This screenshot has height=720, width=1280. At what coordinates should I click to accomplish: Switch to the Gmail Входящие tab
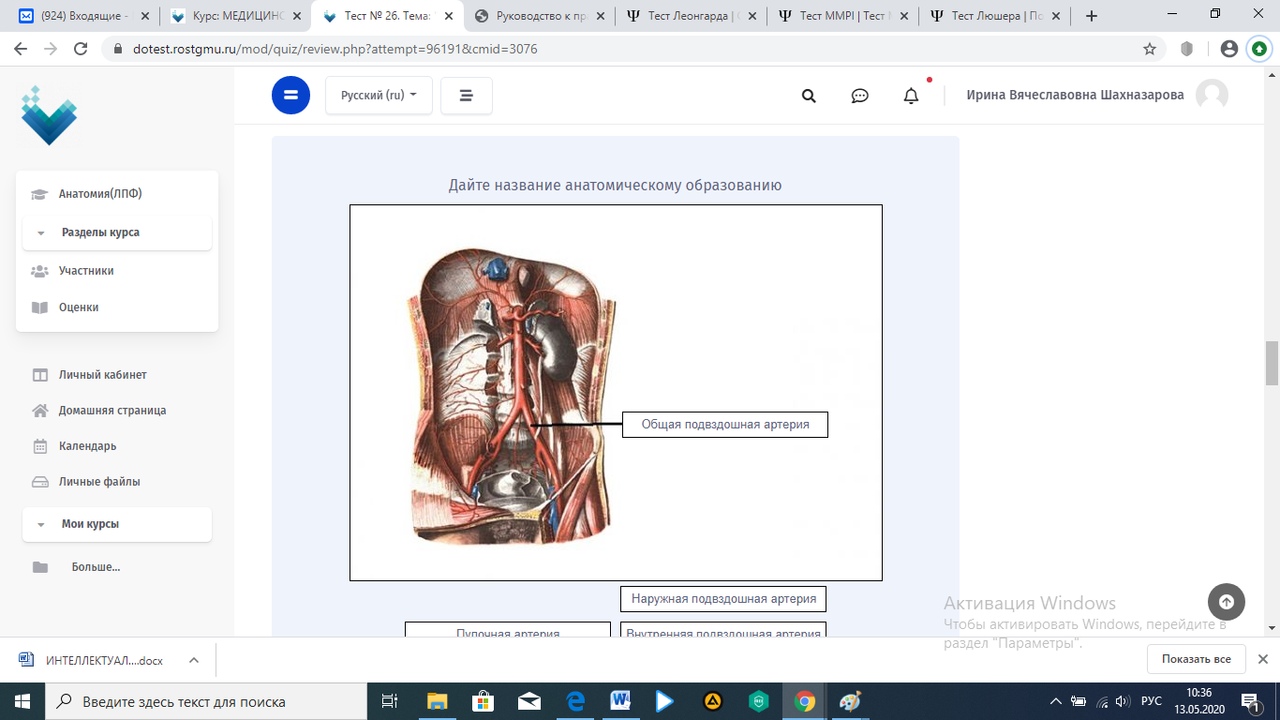80,16
